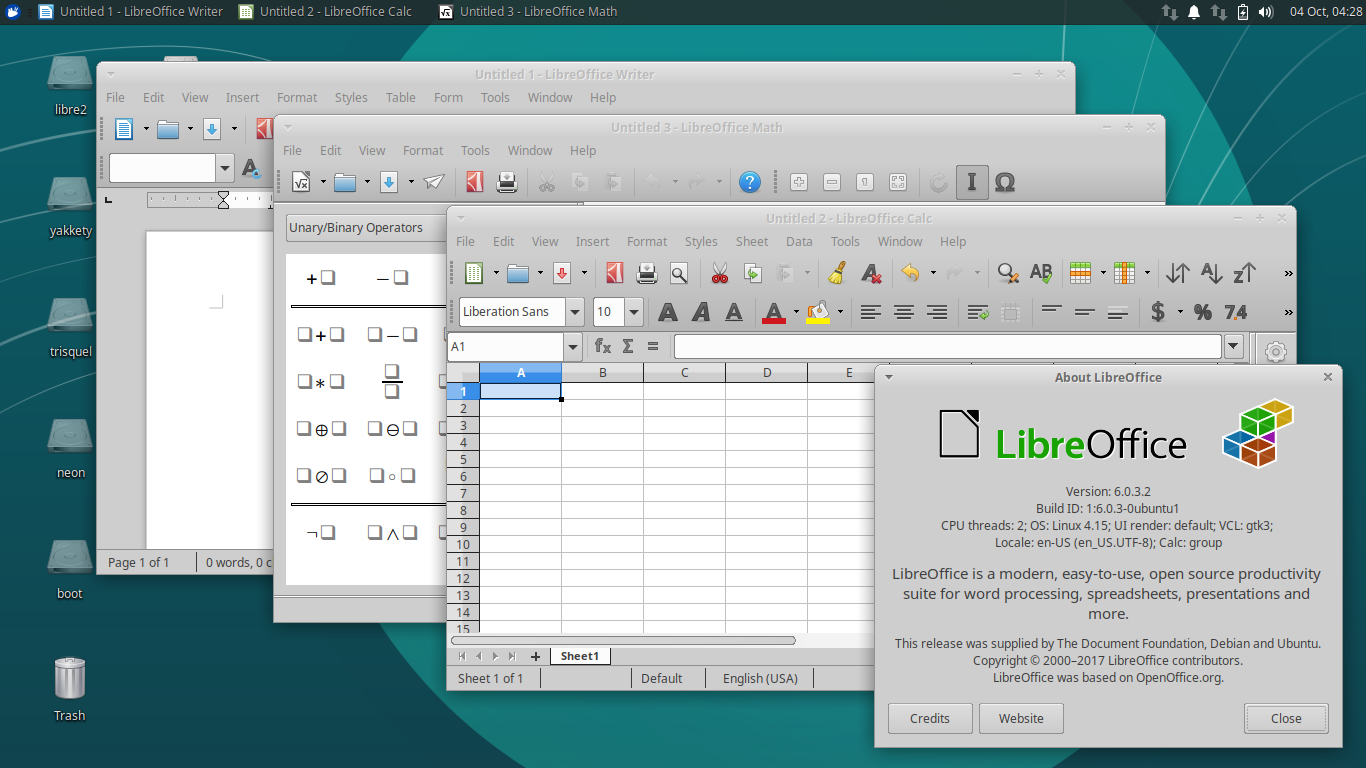
Task: Click Clear Direct Formatting icon in Calc
Action: (870, 273)
